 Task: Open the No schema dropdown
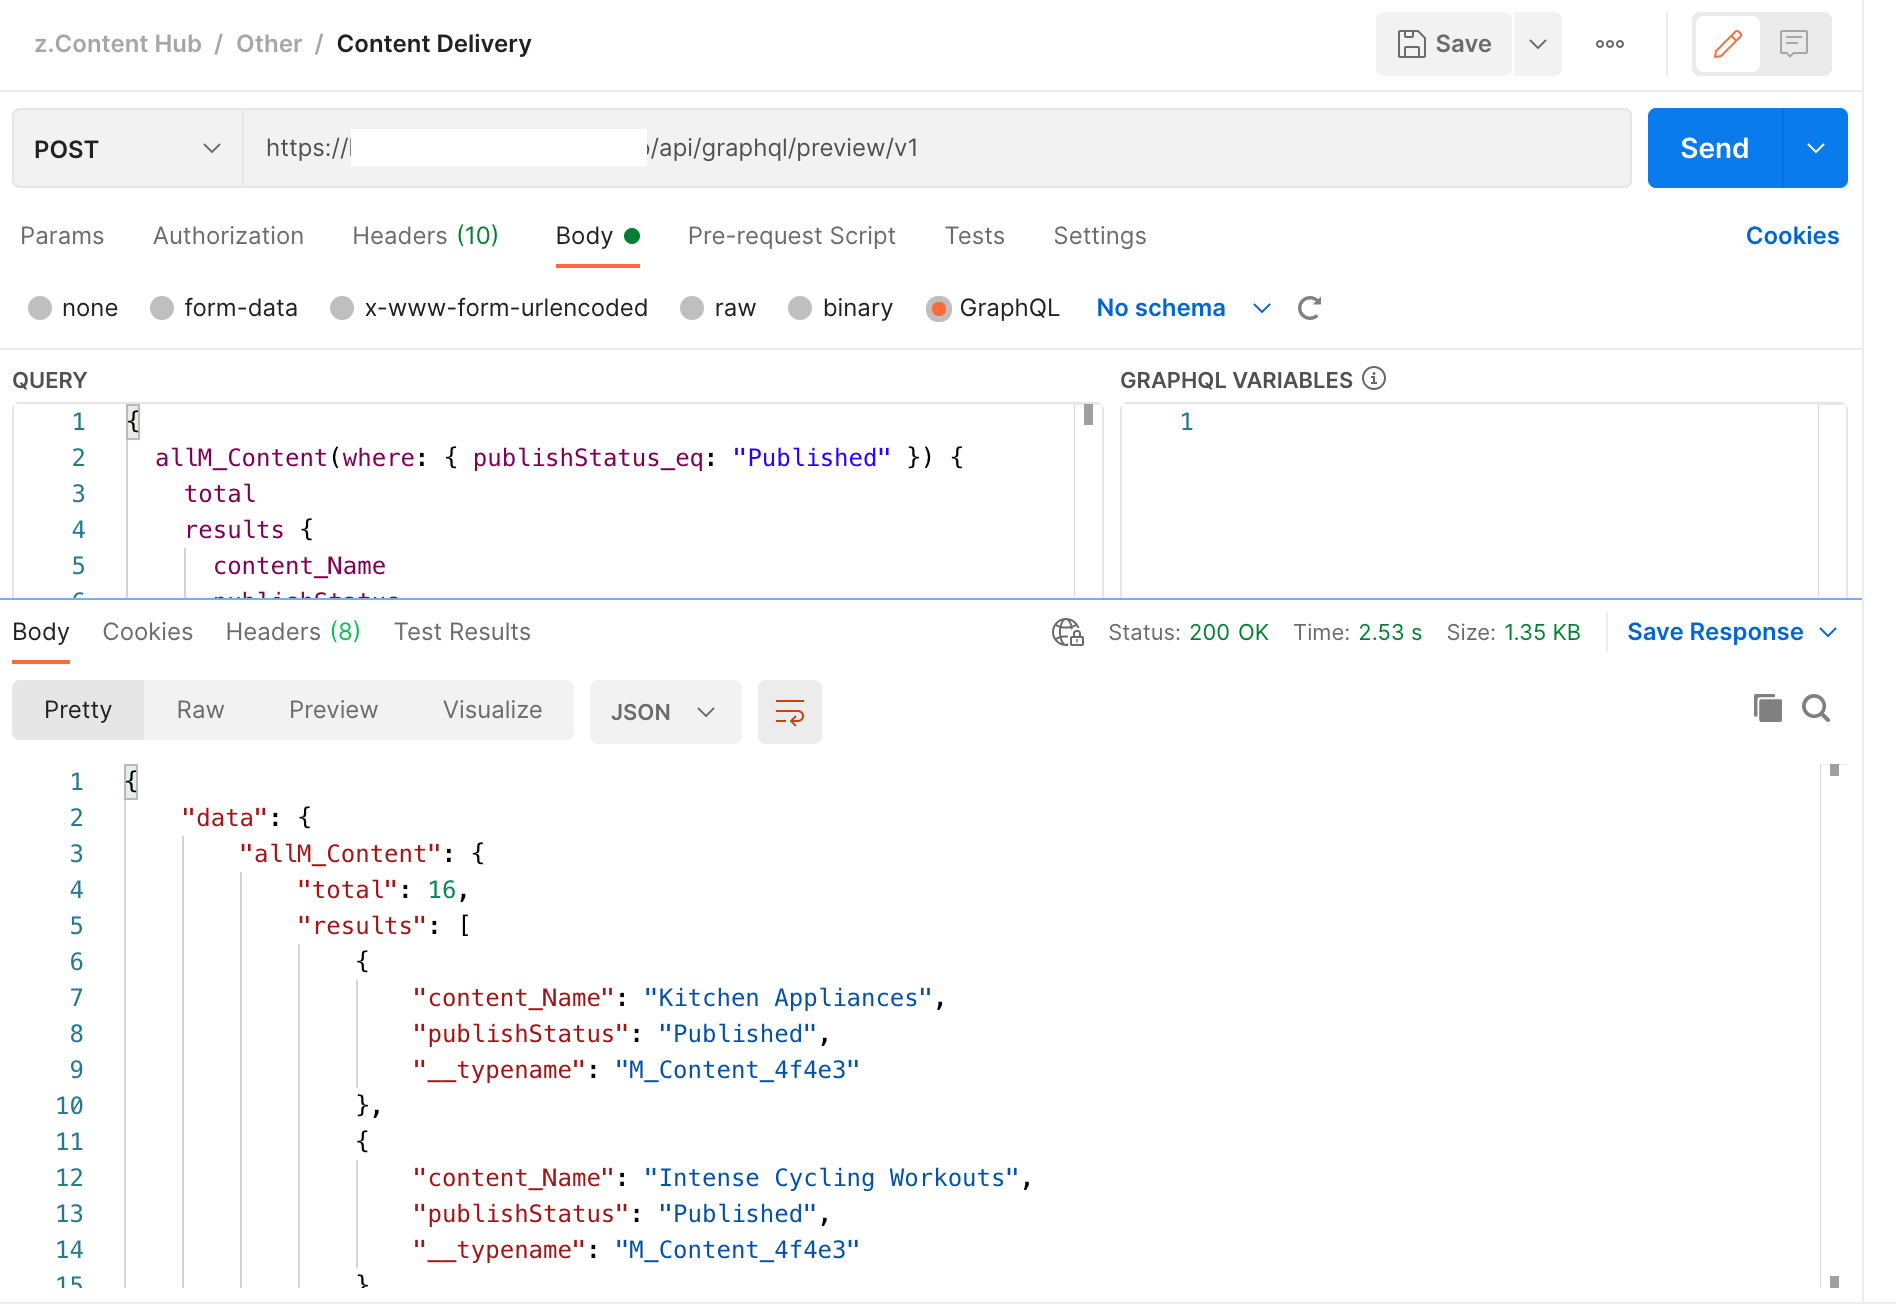(x=1184, y=308)
